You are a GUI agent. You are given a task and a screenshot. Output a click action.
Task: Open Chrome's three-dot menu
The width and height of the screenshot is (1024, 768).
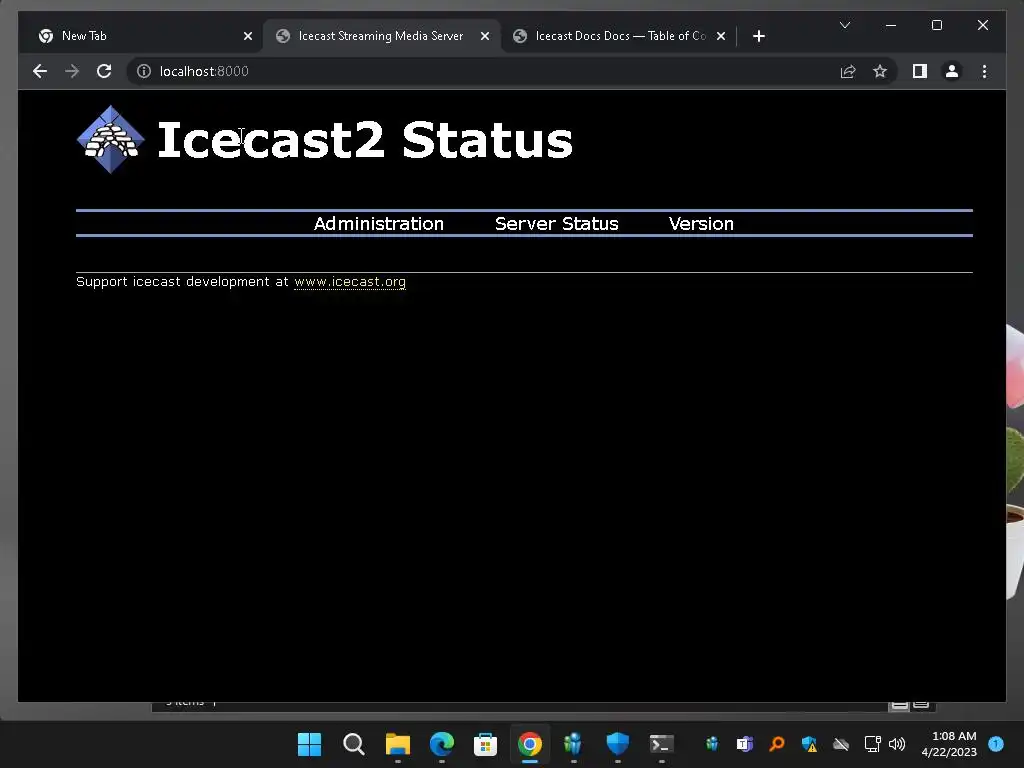pos(984,71)
